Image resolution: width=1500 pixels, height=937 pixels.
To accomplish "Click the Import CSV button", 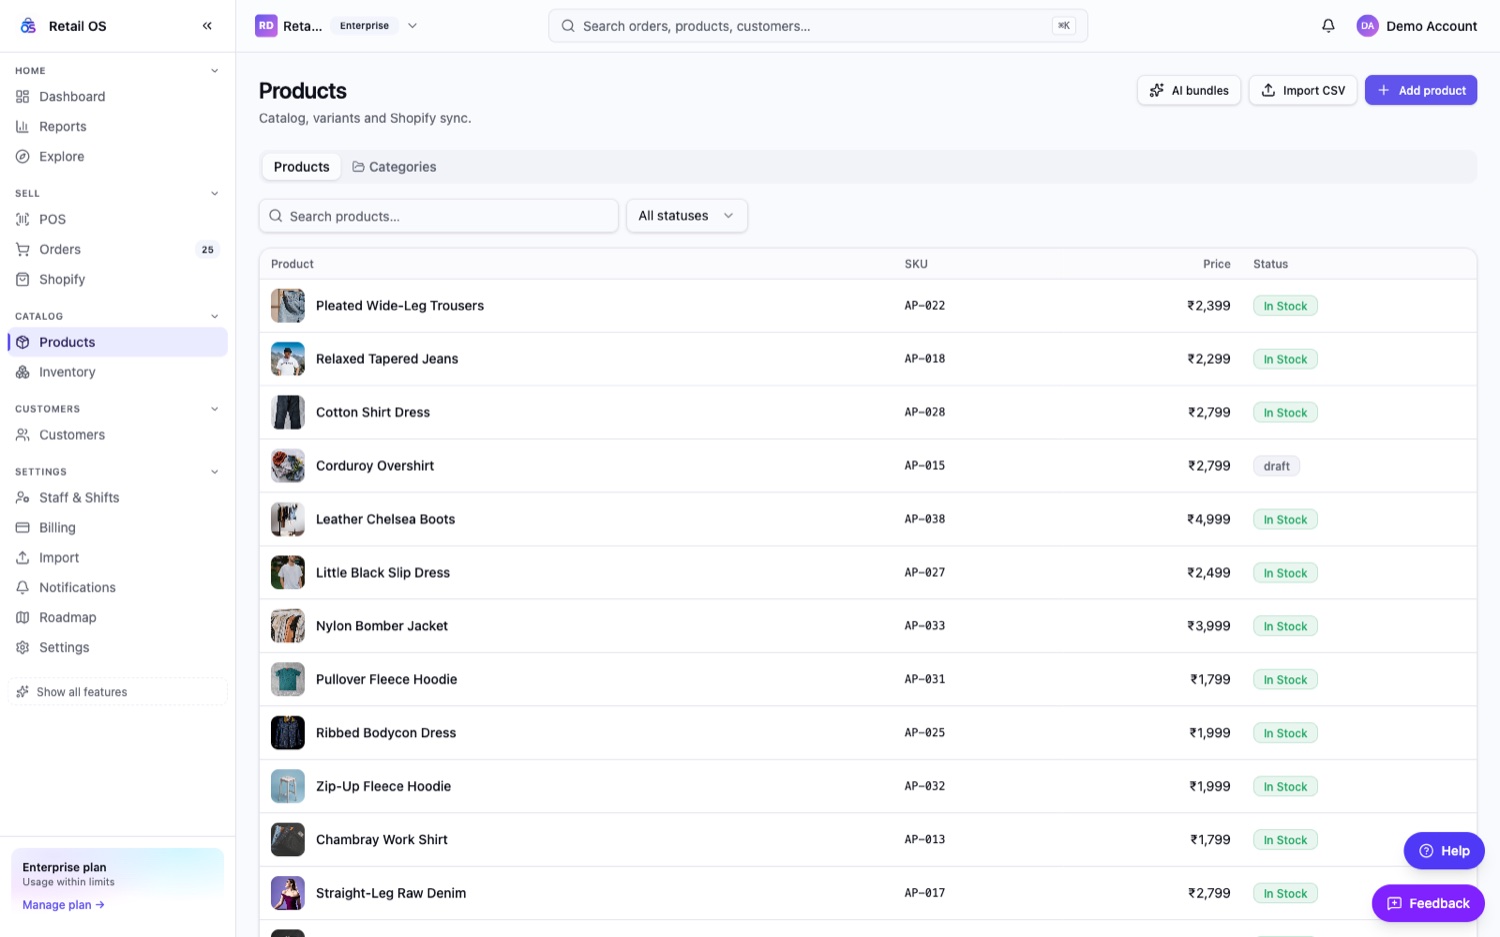I will pyautogui.click(x=1303, y=90).
